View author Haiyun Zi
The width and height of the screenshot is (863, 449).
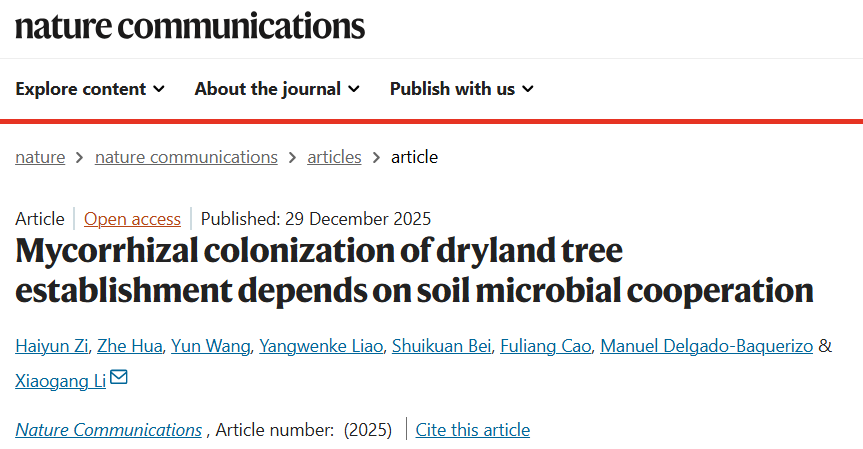[53, 346]
